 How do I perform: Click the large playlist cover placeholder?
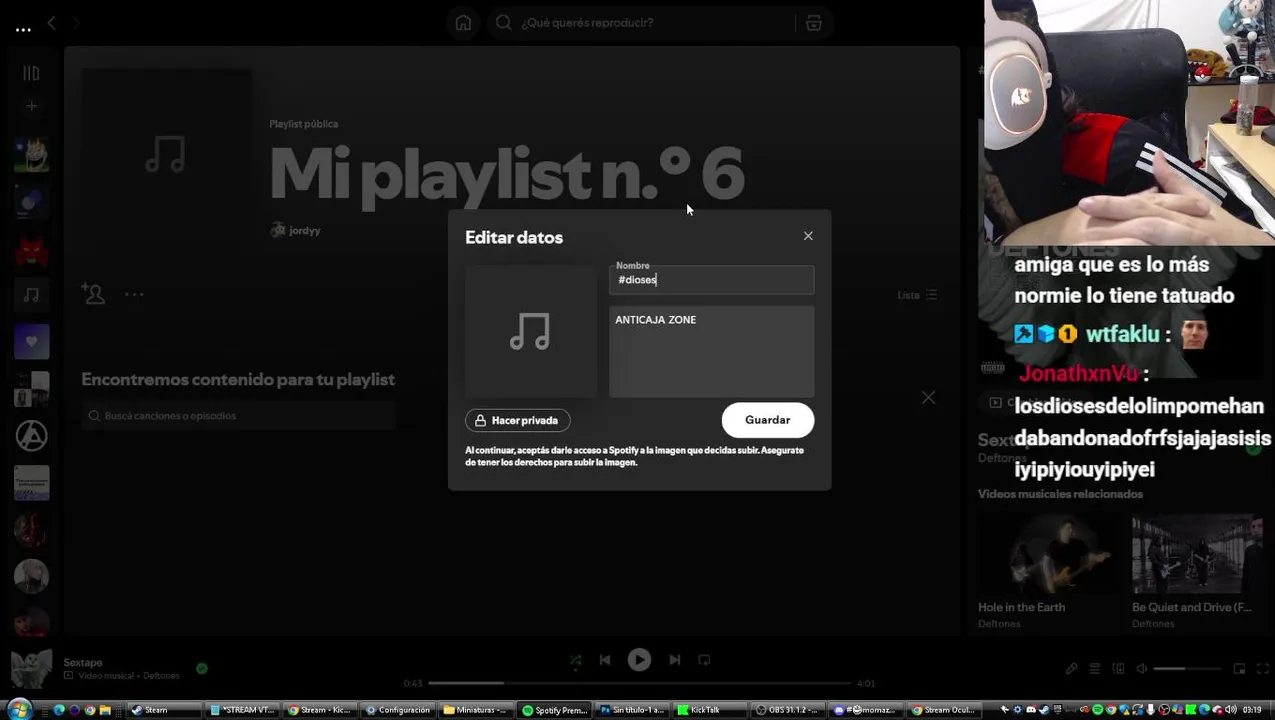166,155
